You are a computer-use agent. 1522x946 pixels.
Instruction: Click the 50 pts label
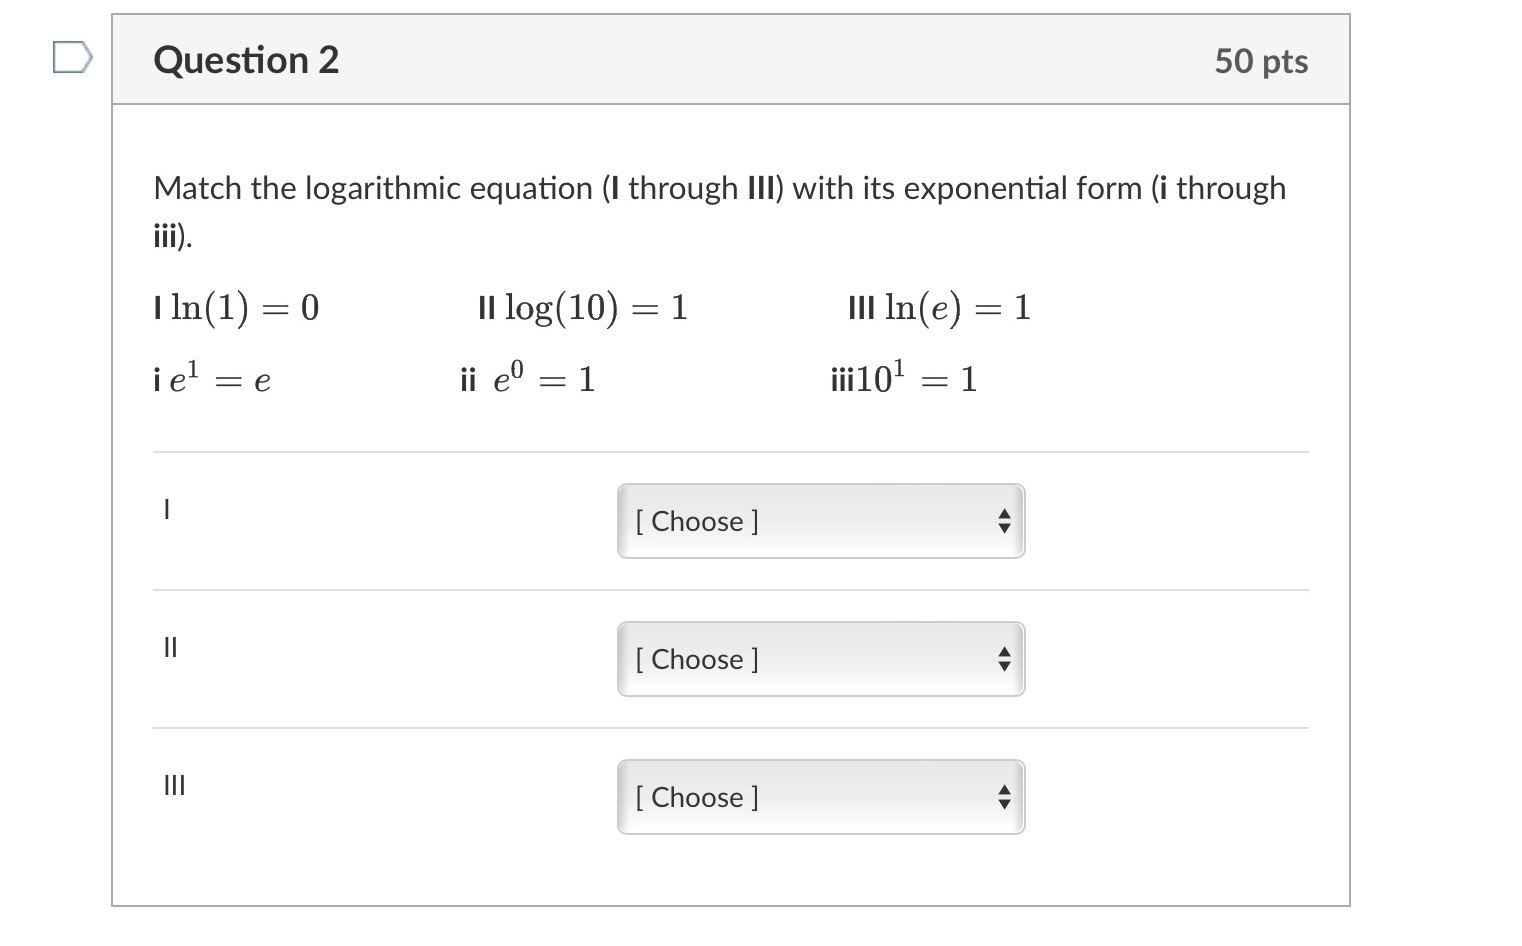1262,61
